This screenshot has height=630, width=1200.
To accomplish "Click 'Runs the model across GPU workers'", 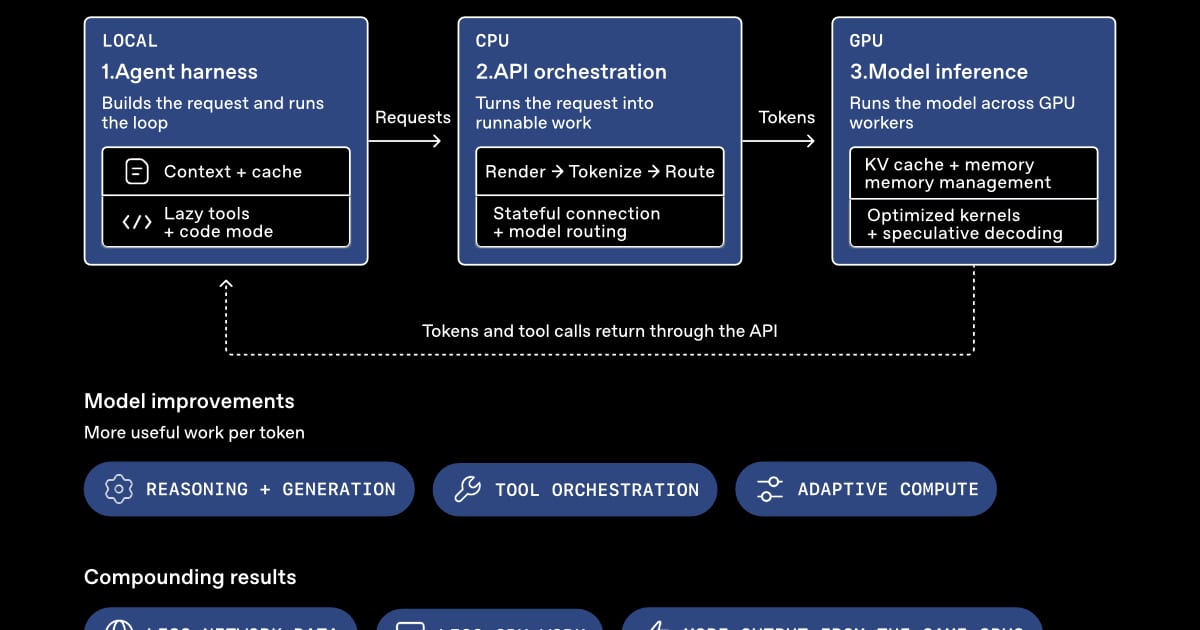I will [x=962, y=113].
